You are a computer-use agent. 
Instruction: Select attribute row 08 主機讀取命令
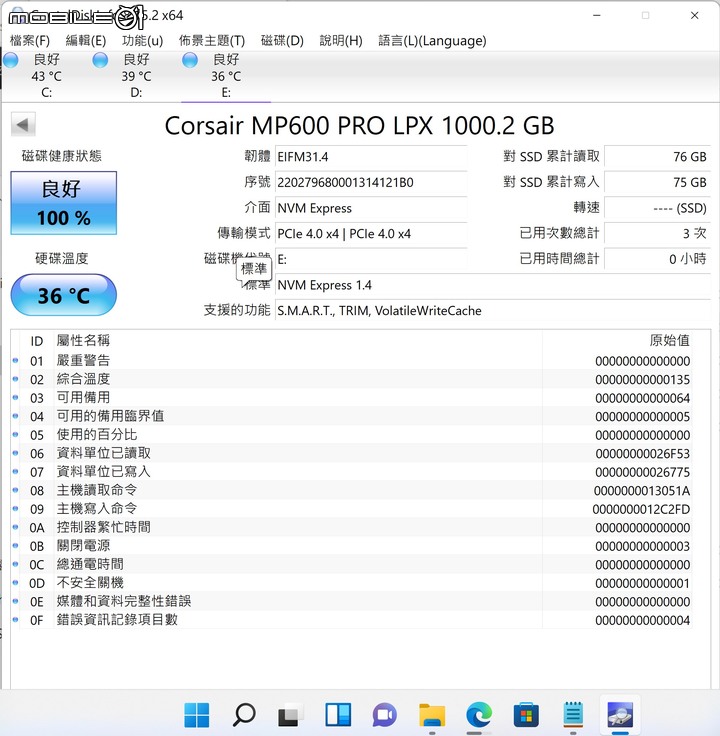[351, 491]
